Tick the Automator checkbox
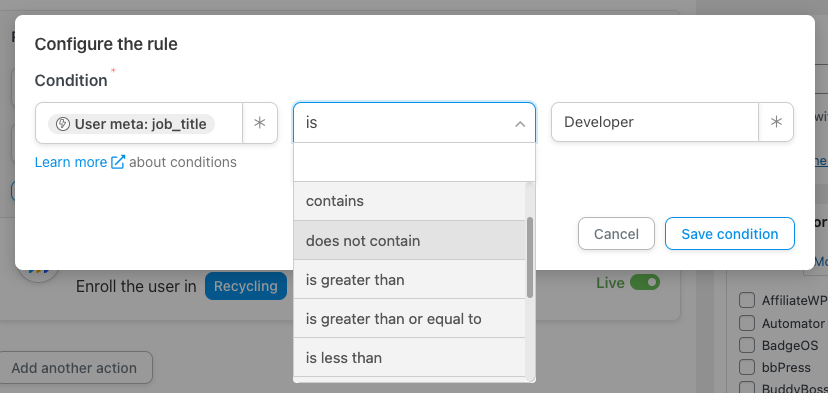The width and height of the screenshot is (828, 393). 747,323
